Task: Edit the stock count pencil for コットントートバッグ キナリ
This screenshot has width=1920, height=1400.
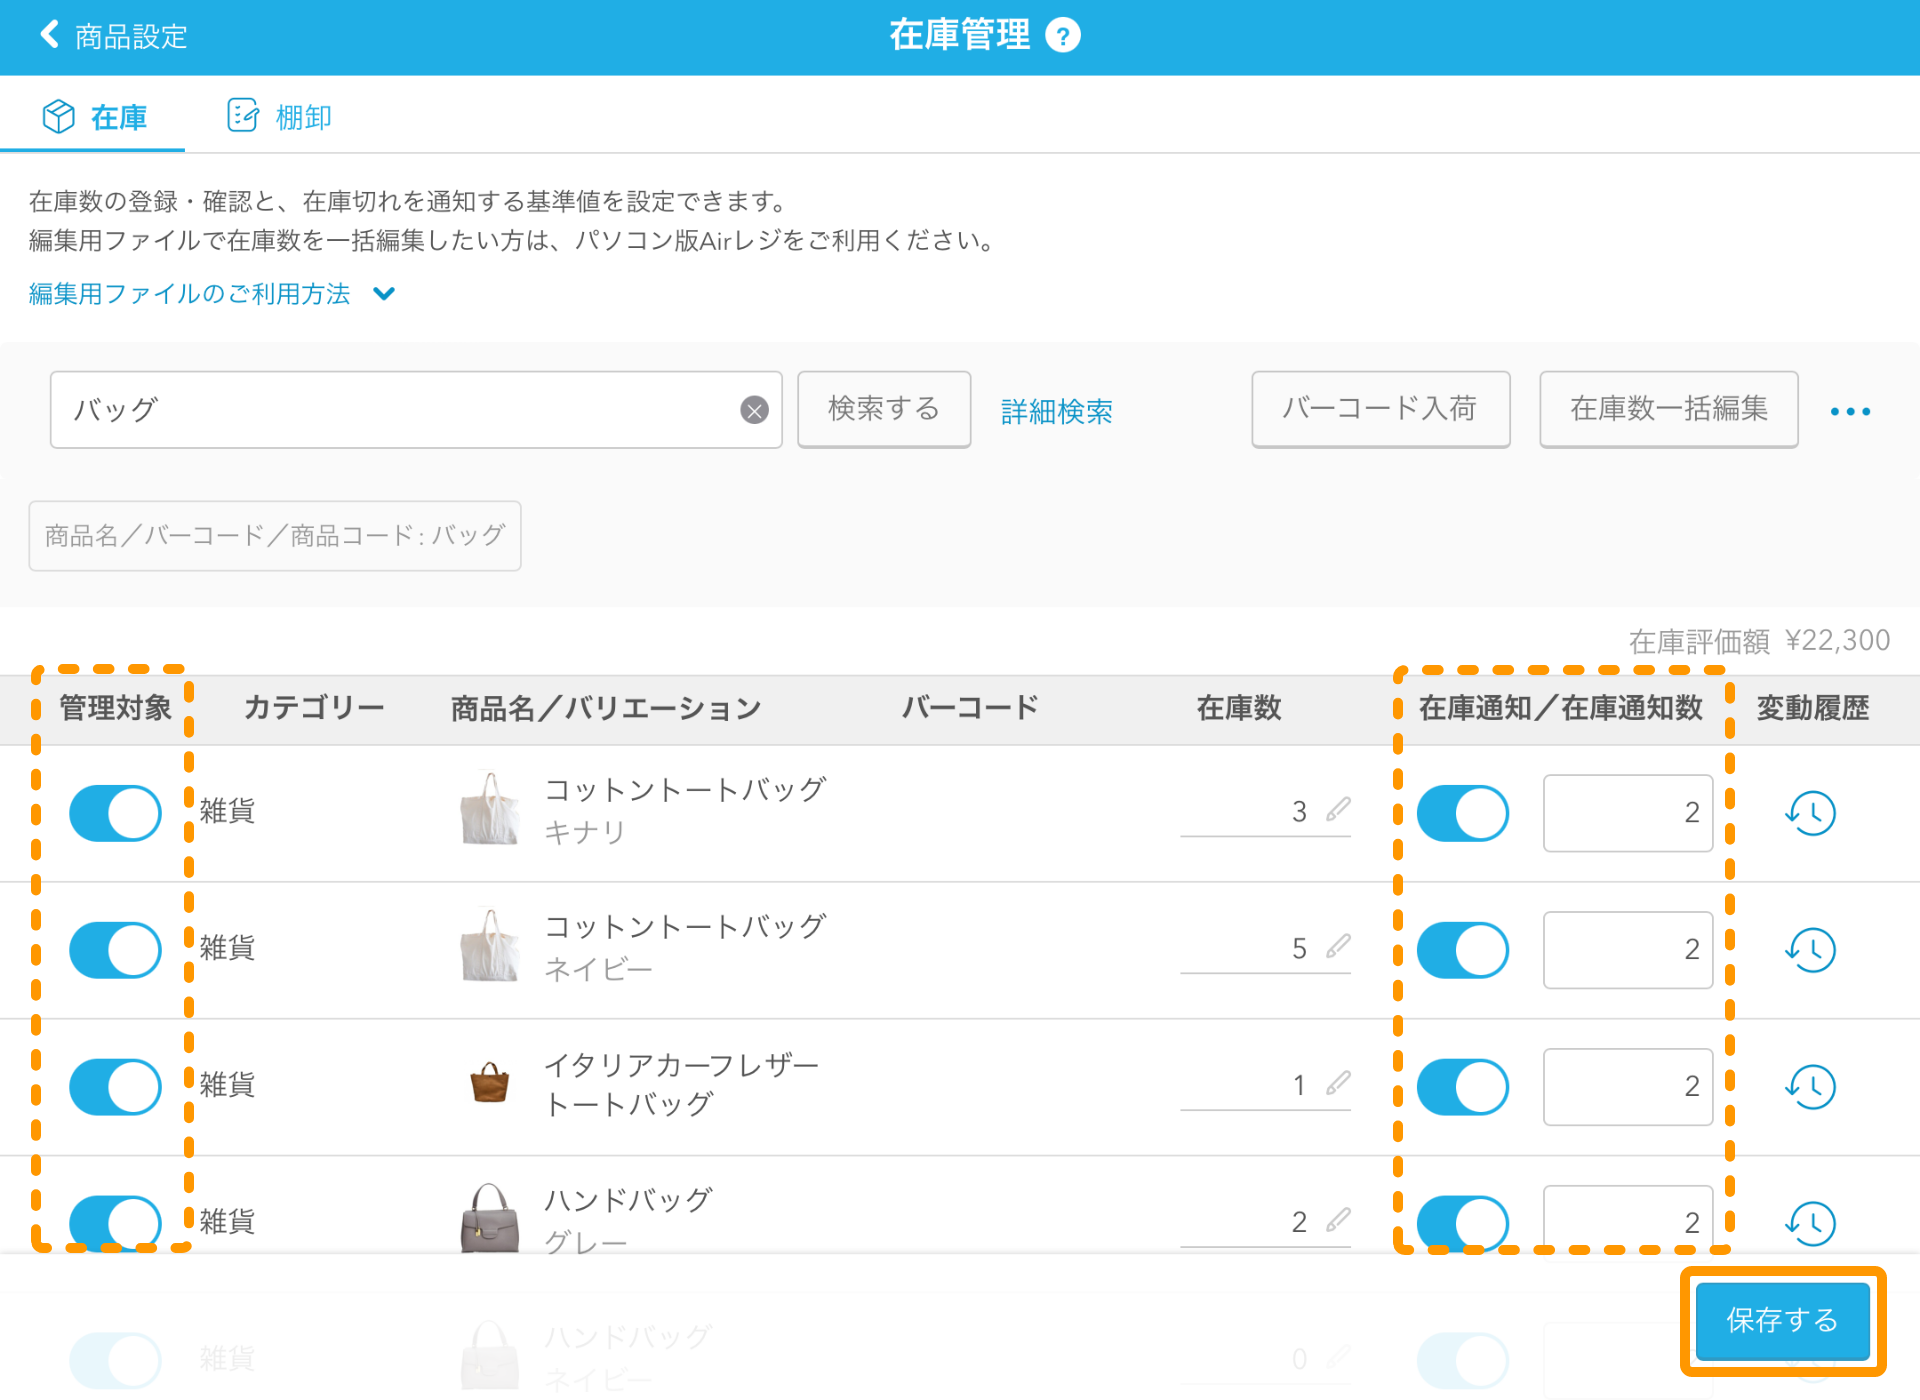Action: [x=1338, y=809]
